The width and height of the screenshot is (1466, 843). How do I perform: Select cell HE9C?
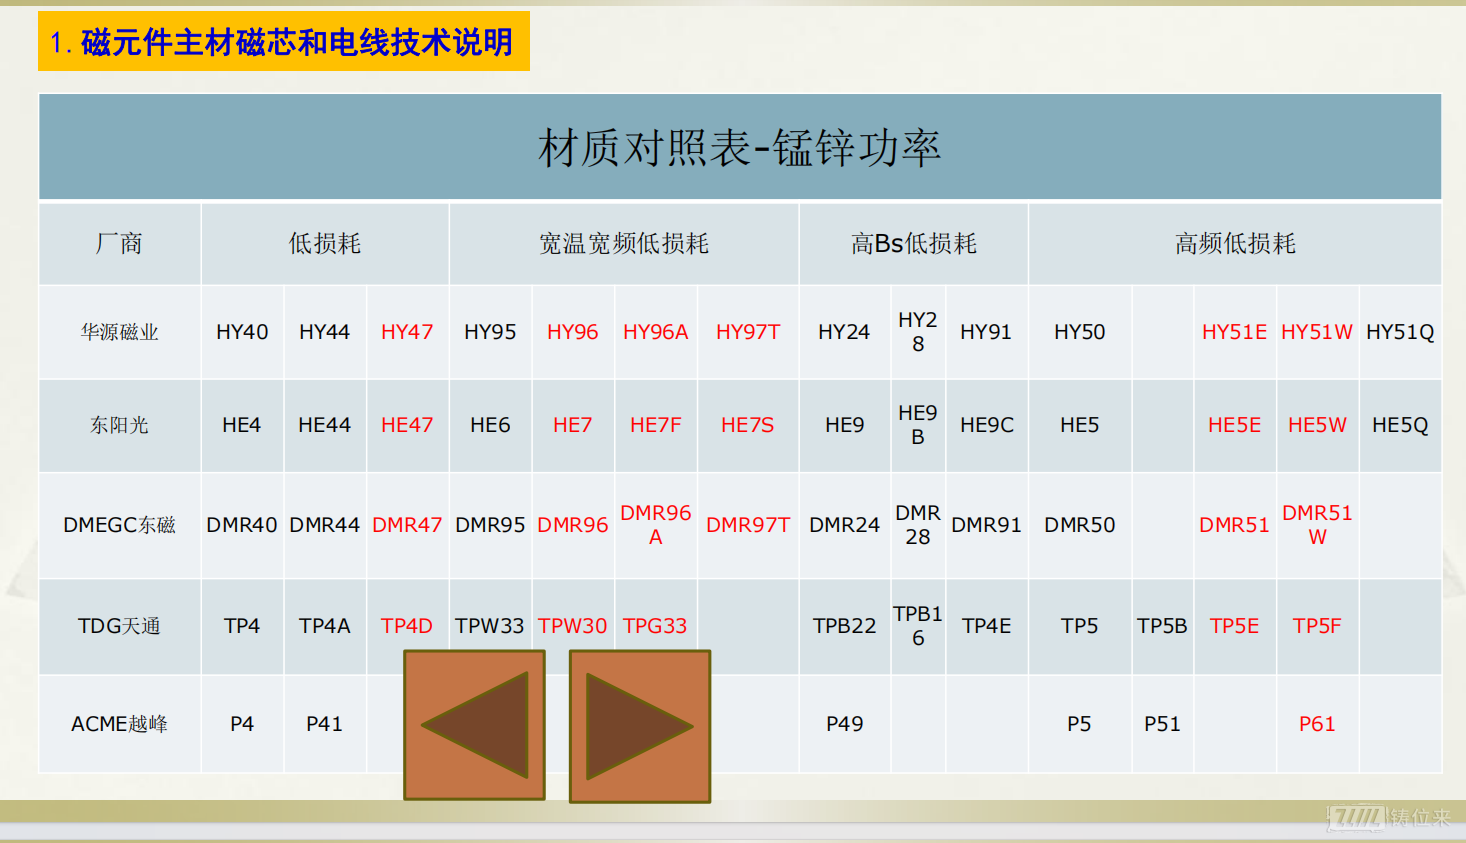986,425
